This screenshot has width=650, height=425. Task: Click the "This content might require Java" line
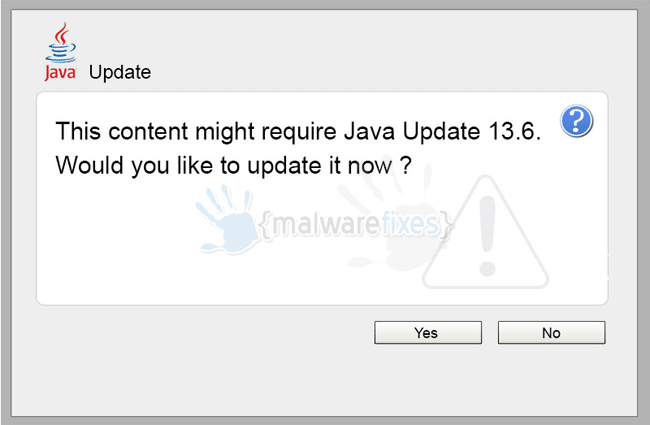227,132
